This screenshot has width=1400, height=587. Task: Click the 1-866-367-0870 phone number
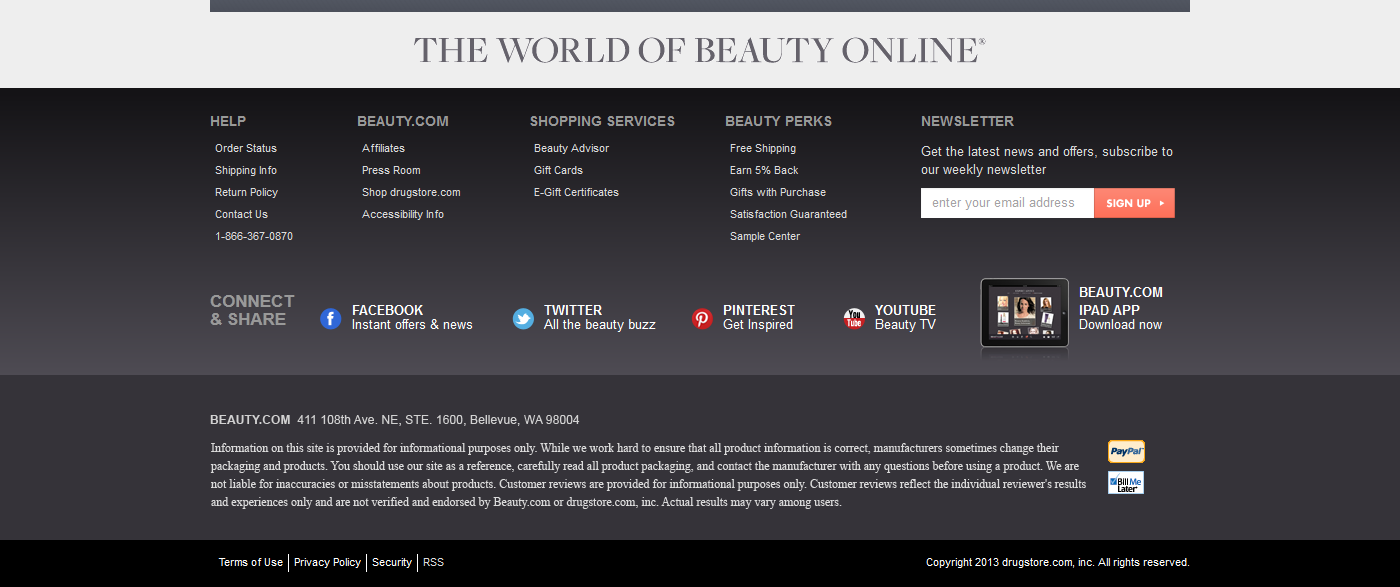[254, 236]
